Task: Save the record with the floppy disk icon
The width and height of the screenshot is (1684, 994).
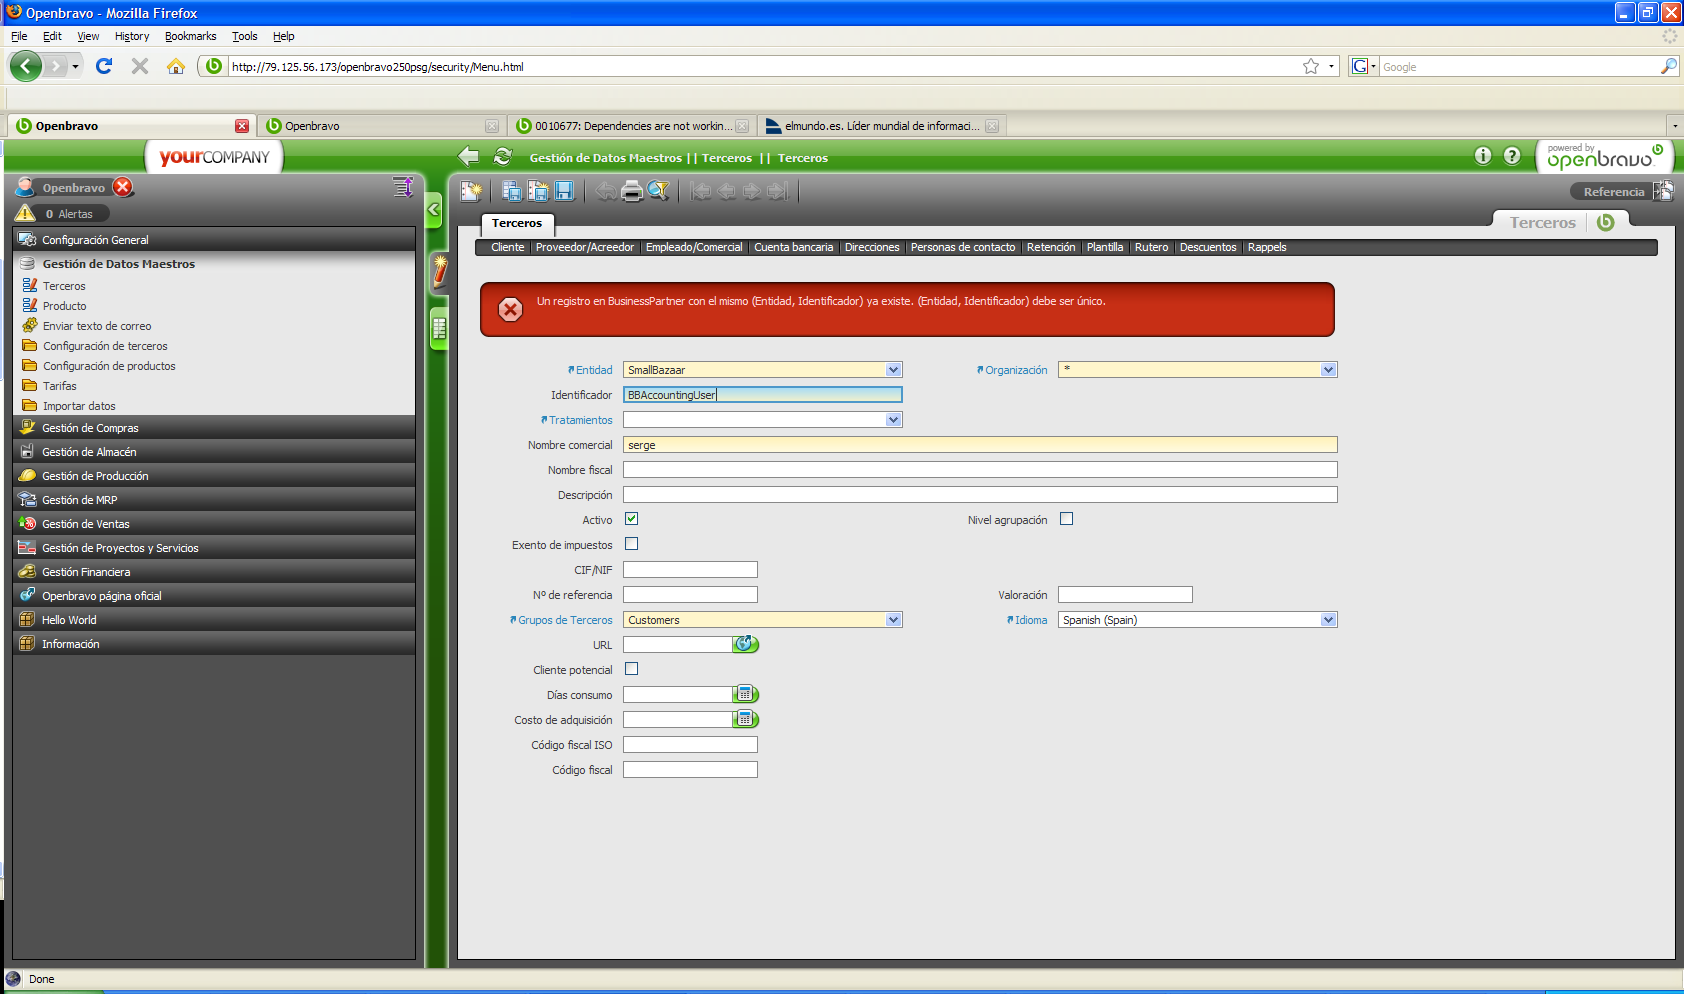Action: tap(564, 191)
